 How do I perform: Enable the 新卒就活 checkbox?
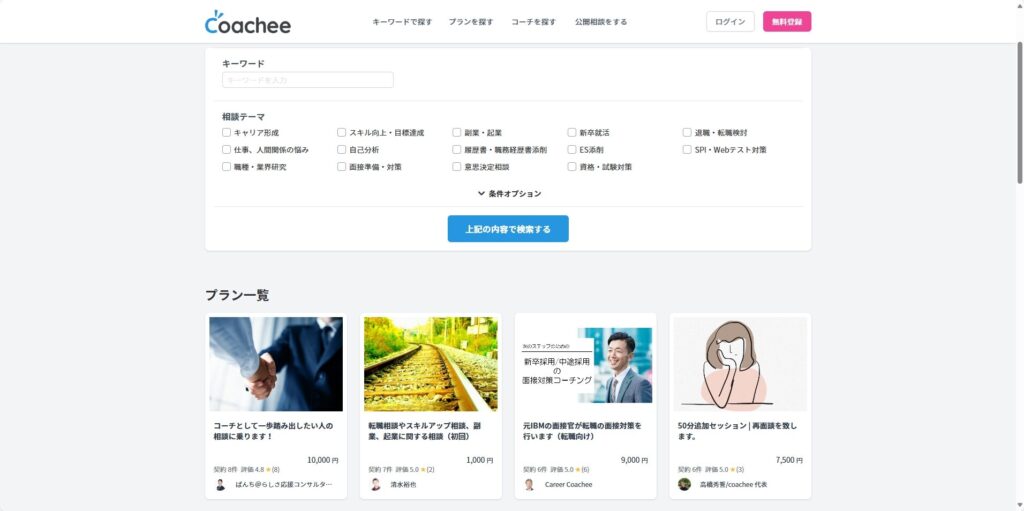tap(572, 132)
